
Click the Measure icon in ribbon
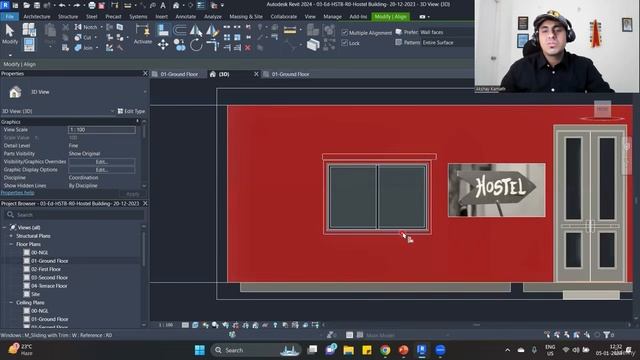290,30
